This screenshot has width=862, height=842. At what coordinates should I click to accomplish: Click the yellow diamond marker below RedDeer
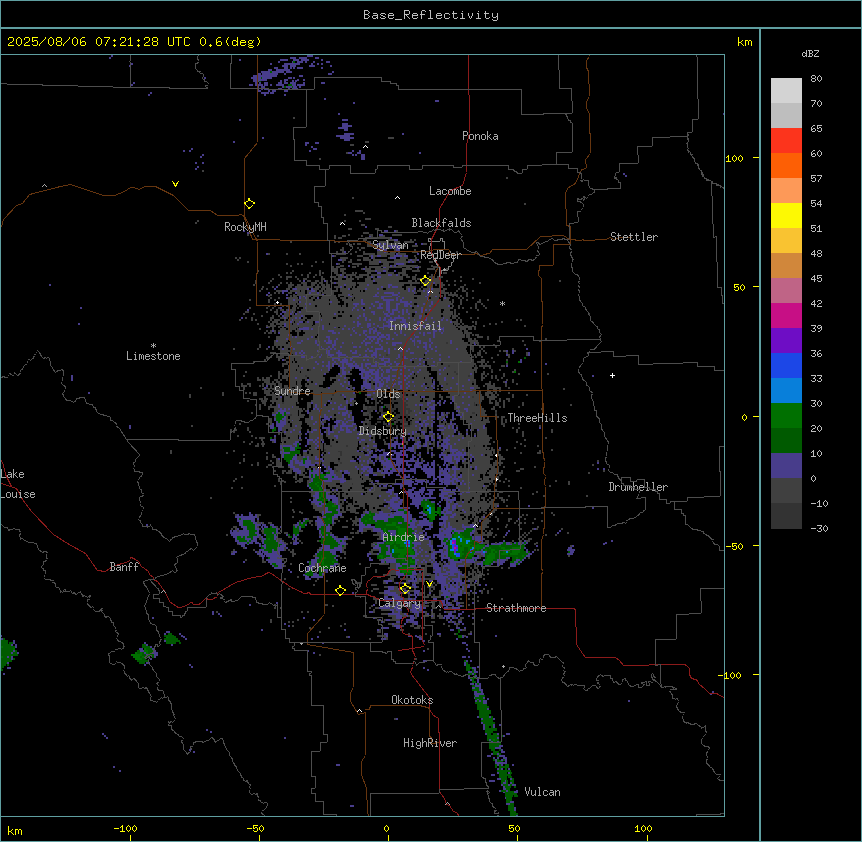coord(426,281)
